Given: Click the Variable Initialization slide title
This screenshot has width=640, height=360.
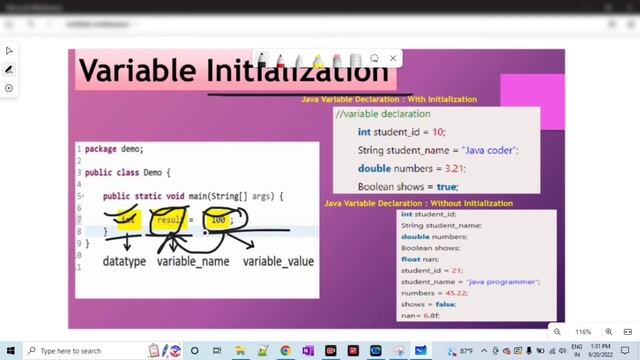Looking at the screenshot, I should point(233,71).
